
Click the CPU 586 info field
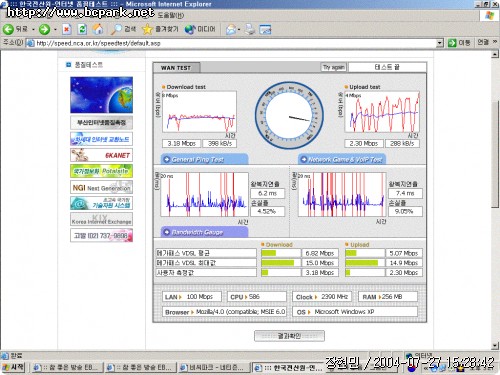(x=257, y=297)
